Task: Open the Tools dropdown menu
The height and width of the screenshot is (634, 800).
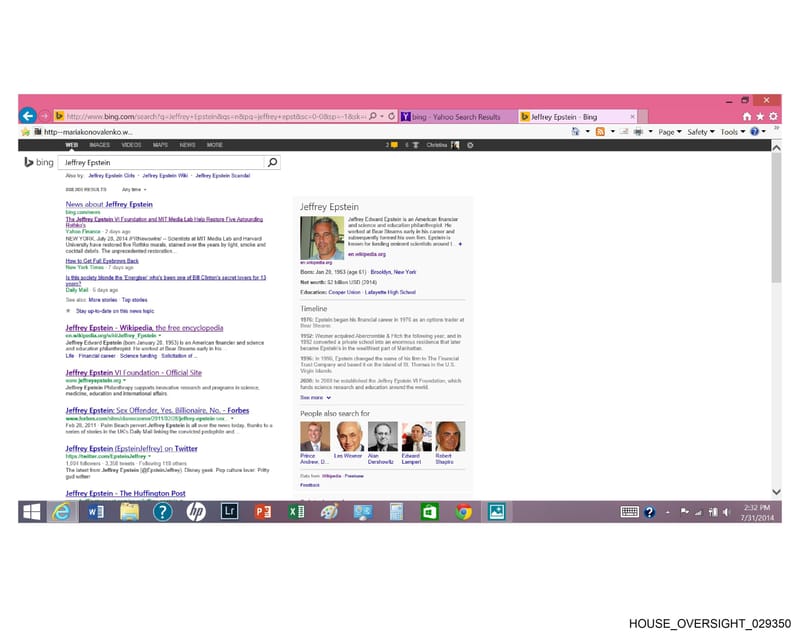Action: [733, 132]
